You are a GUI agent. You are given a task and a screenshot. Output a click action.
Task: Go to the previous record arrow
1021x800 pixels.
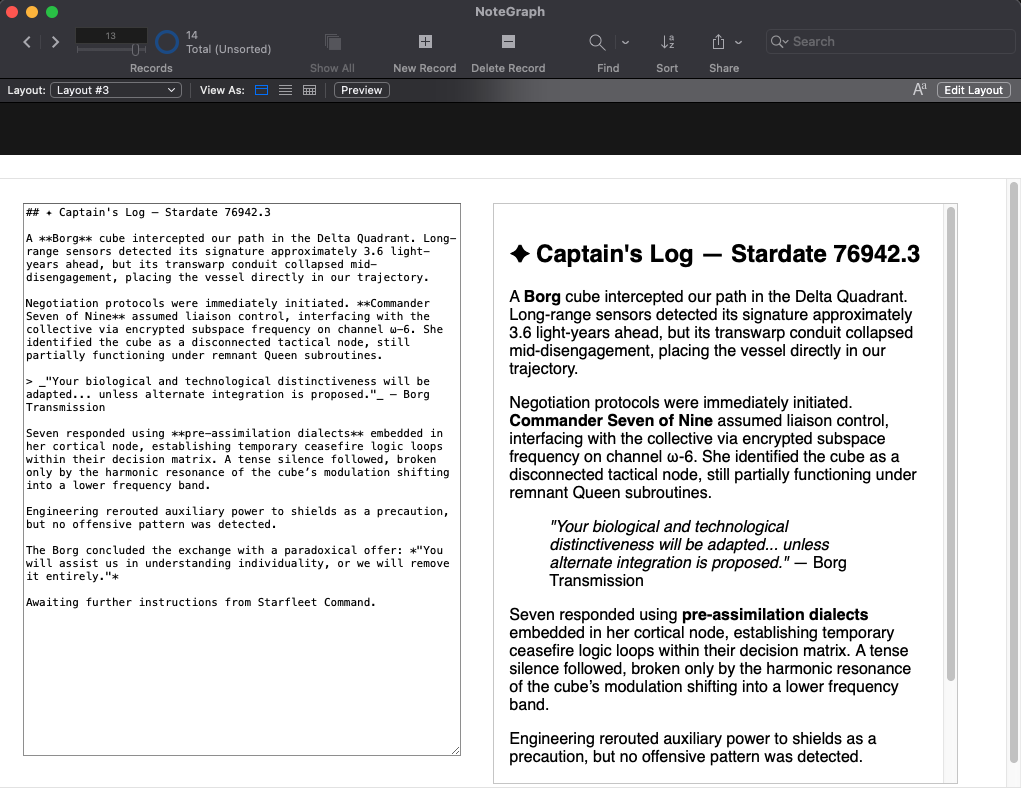pos(27,42)
